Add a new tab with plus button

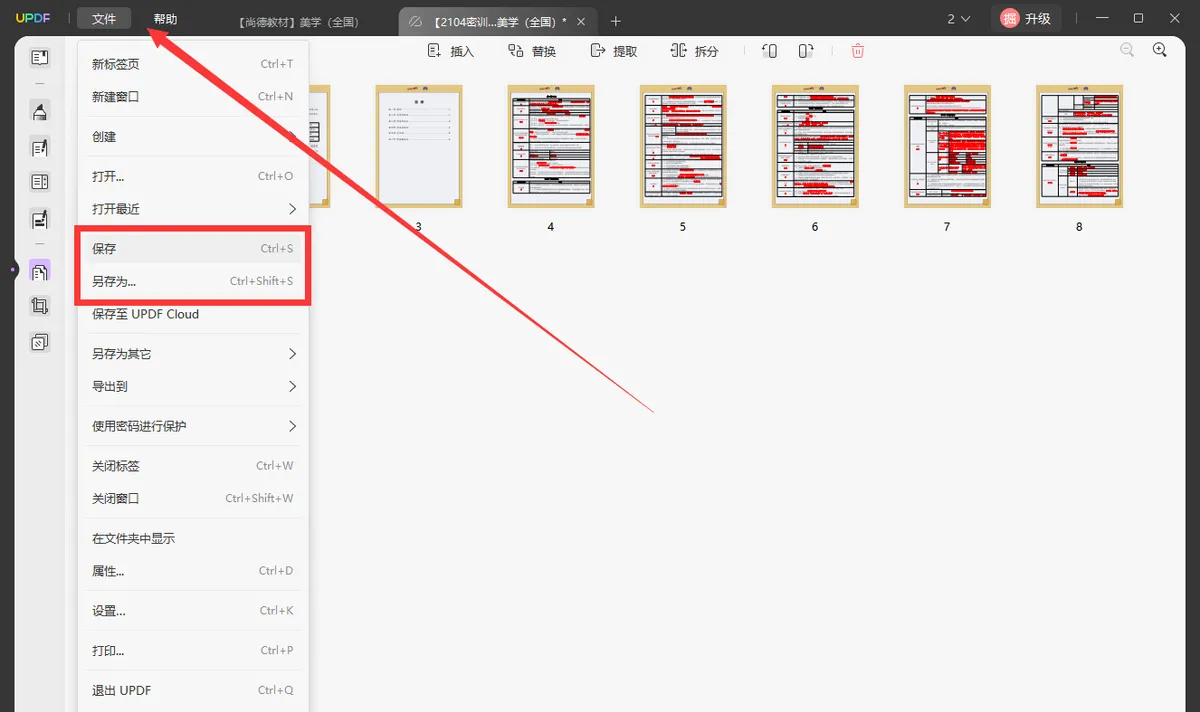coord(616,21)
